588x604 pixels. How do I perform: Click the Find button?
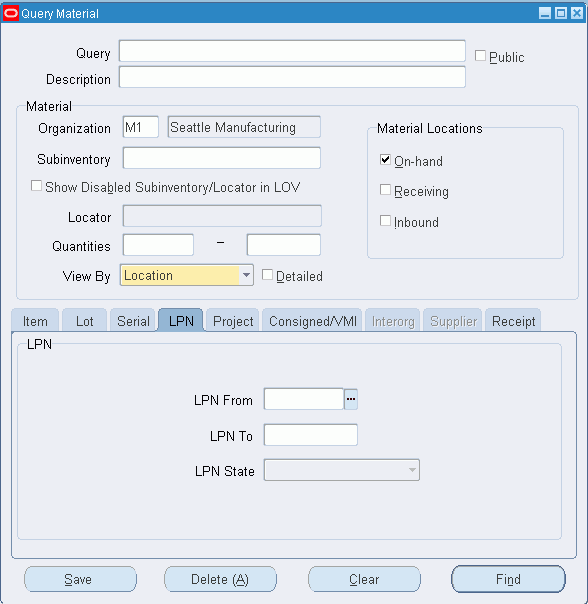[x=508, y=579]
